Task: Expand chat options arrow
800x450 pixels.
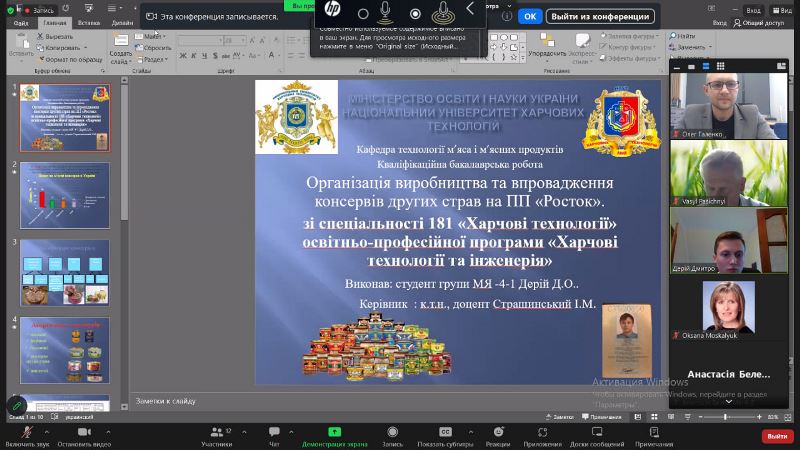Action: pyautogui.click(x=291, y=432)
